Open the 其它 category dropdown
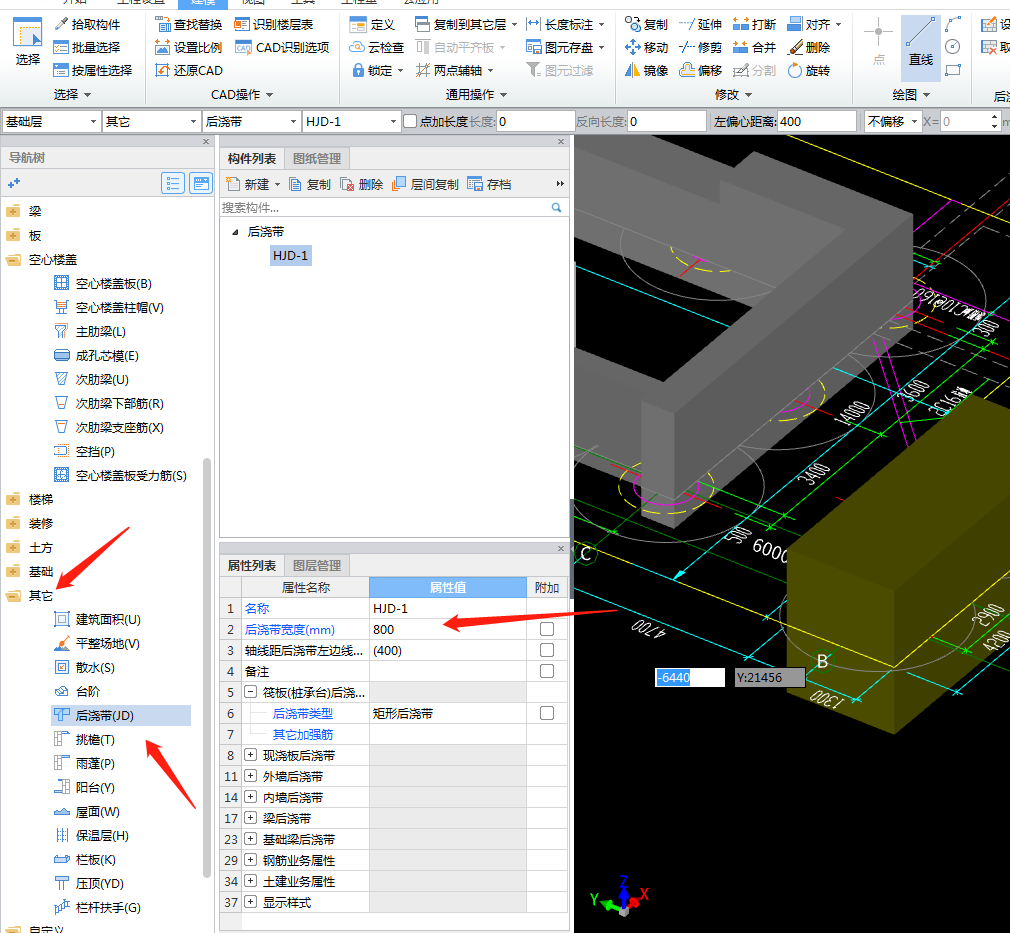This screenshot has width=1010, height=933. pos(151,121)
